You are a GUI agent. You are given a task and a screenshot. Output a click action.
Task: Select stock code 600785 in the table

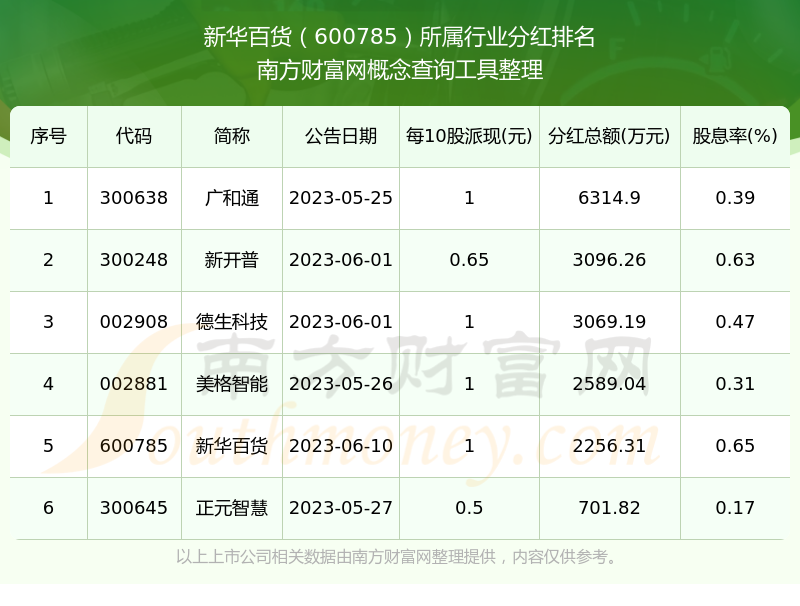tap(134, 446)
